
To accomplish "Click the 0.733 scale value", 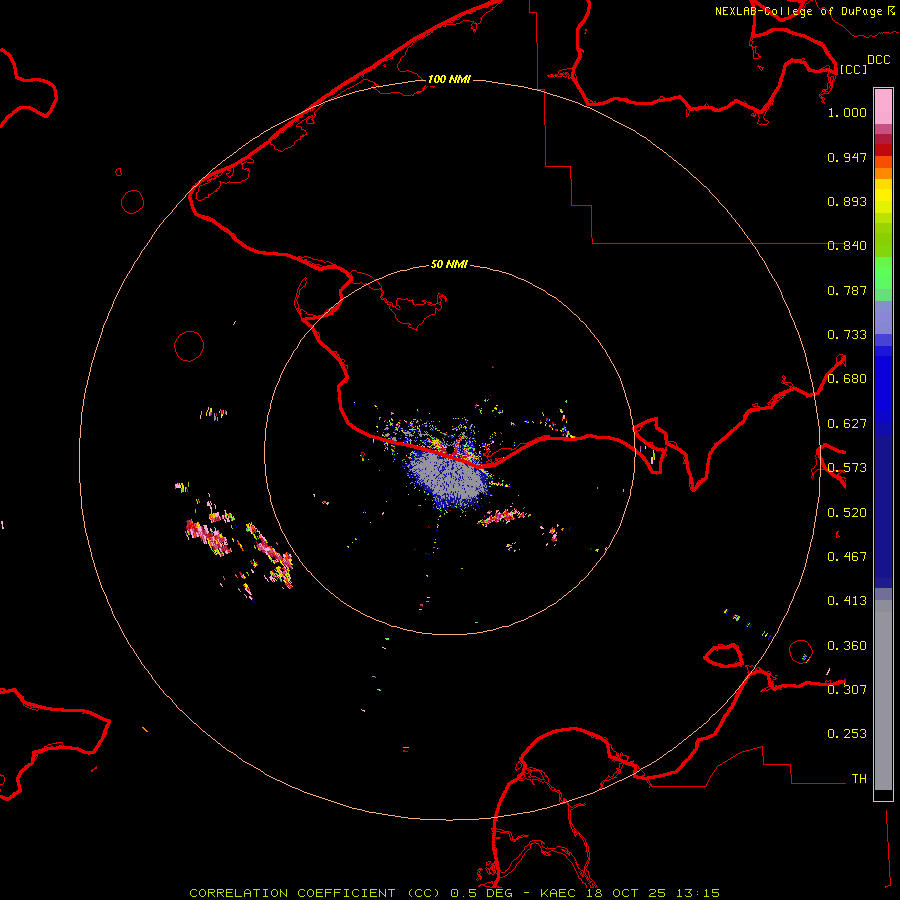I will tap(847, 335).
